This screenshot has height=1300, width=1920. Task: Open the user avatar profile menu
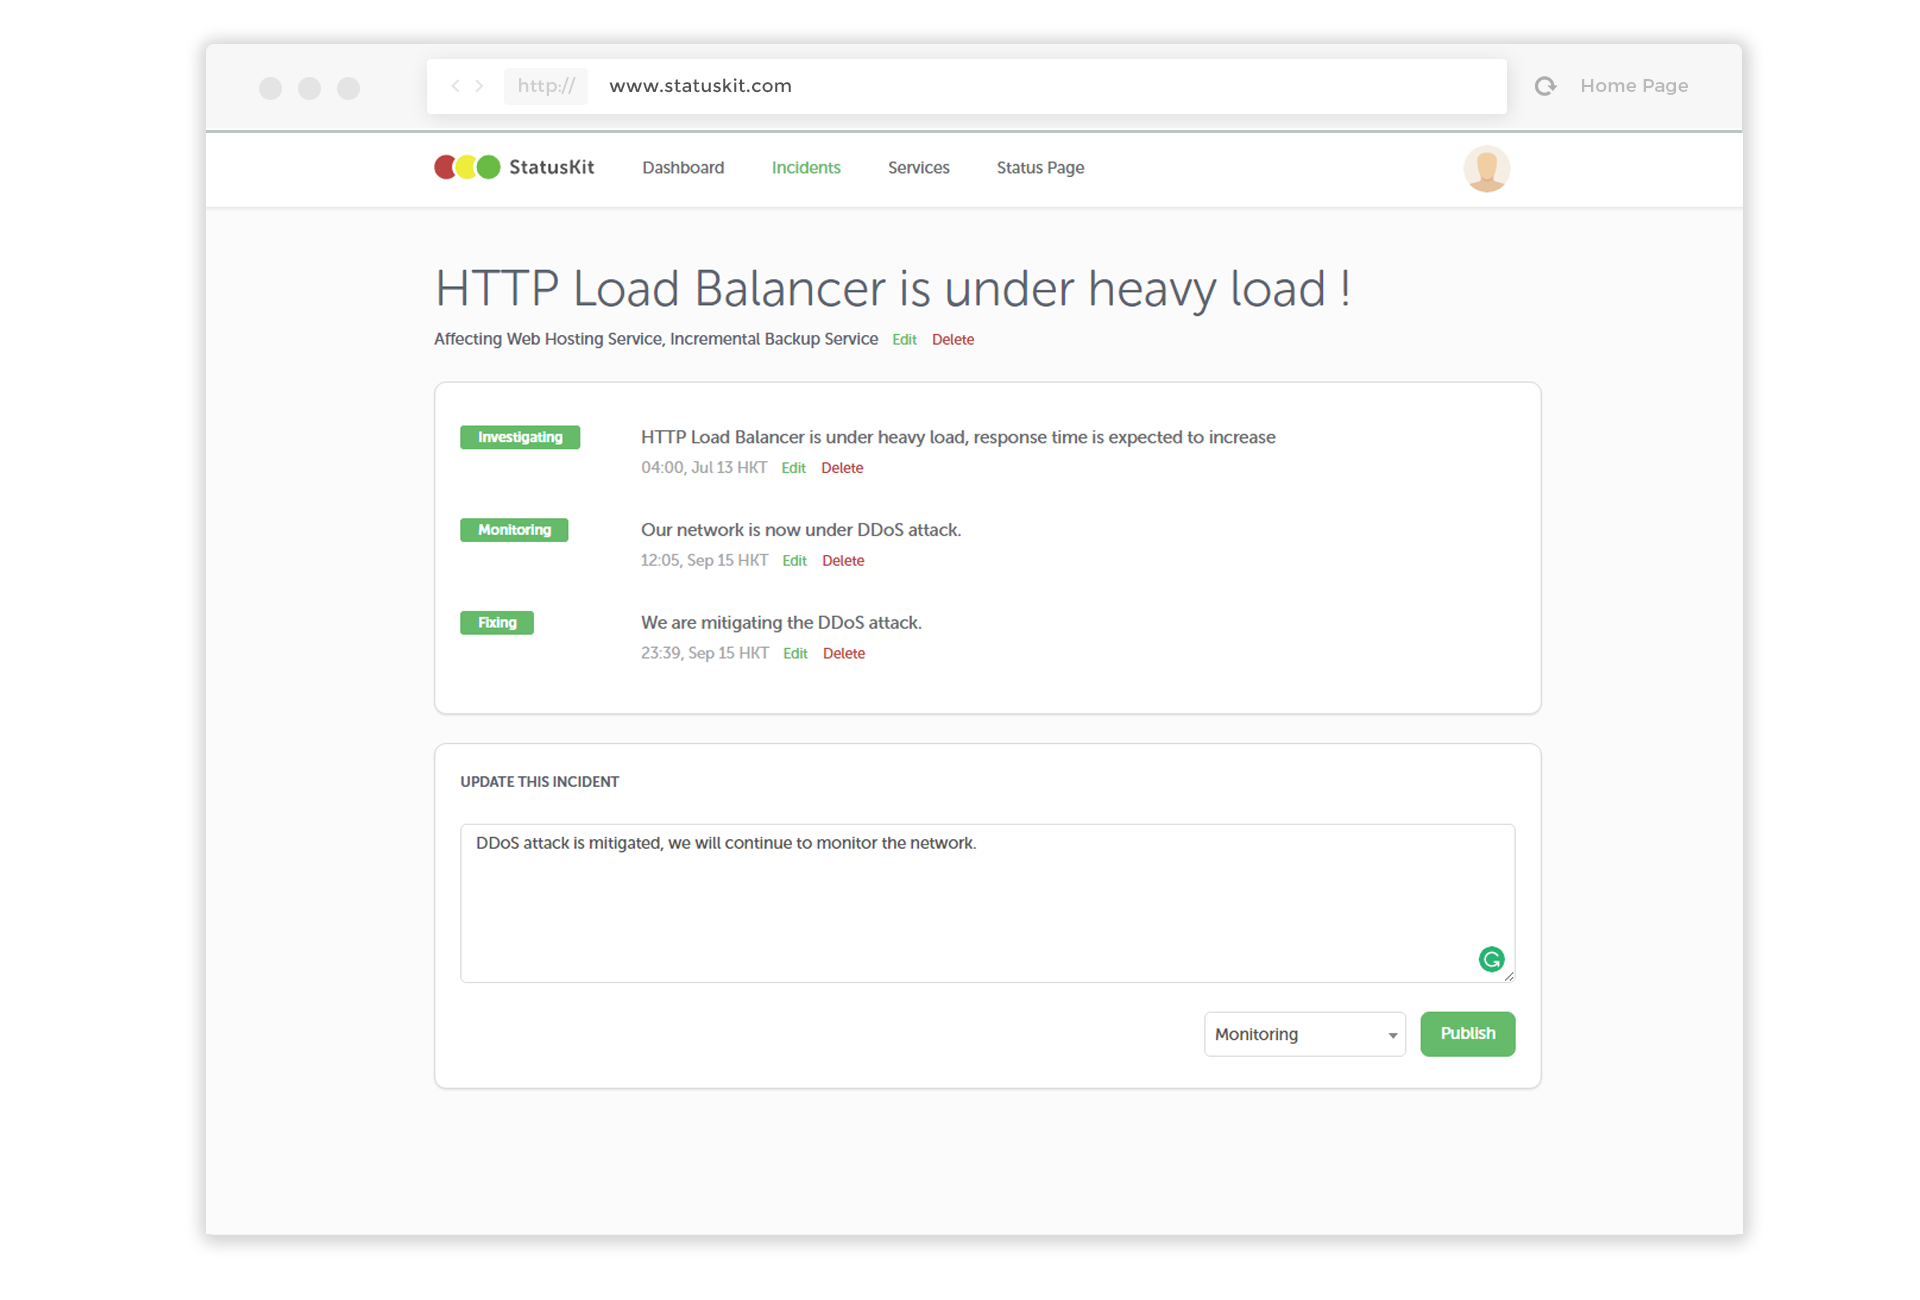pos(1486,168)
